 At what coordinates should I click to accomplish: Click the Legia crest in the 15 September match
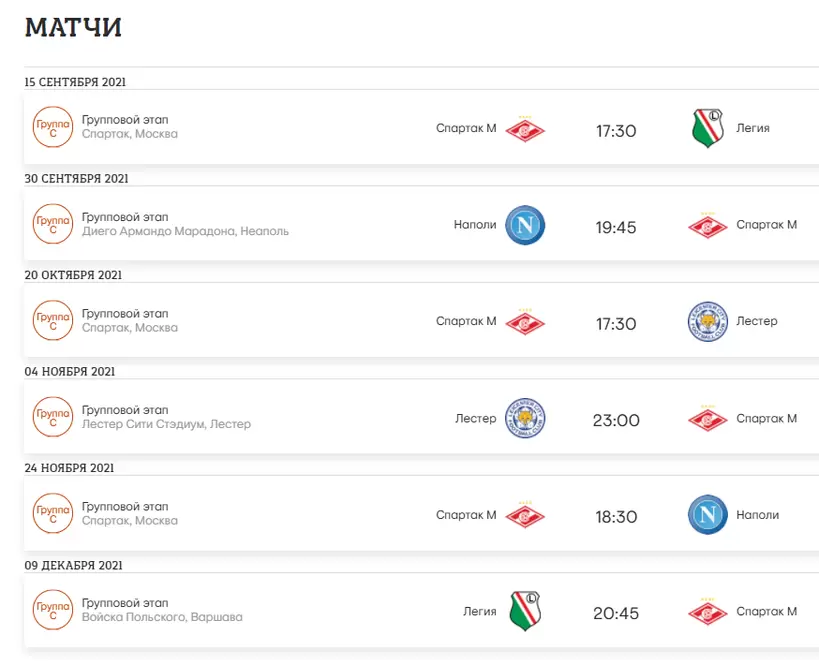(708, 128)
